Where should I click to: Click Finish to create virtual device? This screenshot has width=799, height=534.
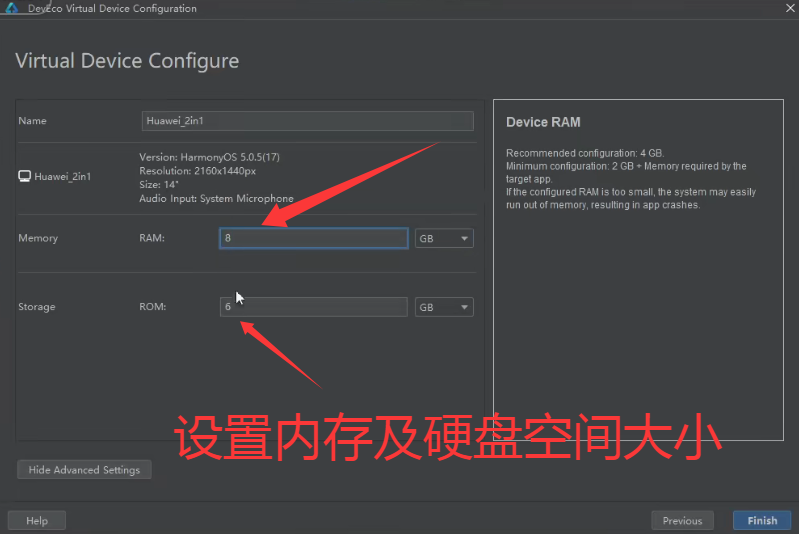762,521
